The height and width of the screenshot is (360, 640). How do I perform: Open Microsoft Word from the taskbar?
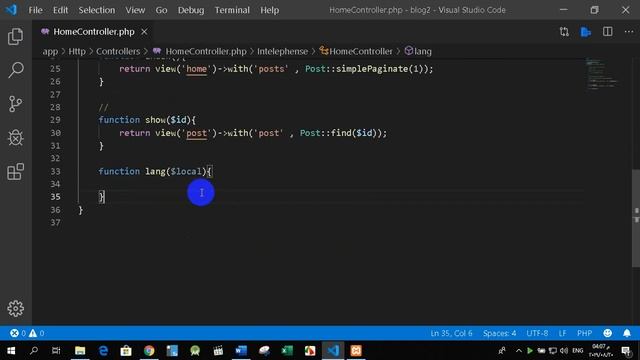tap(241, 351)
